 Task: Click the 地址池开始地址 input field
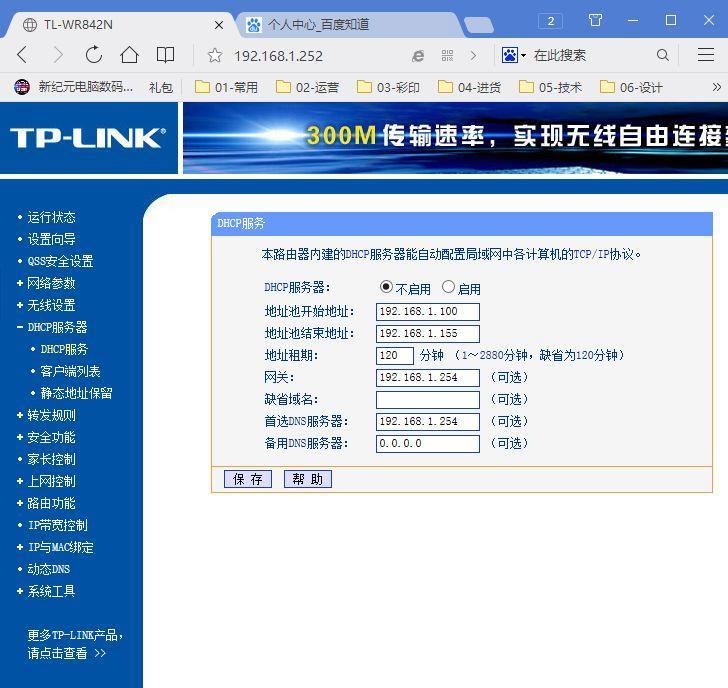(x=427, y=312)
